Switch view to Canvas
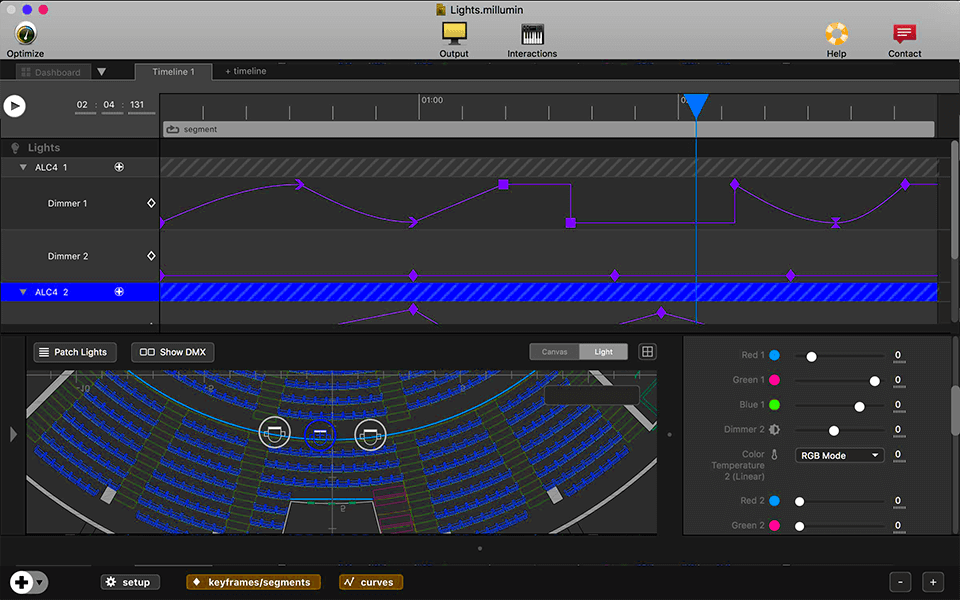 (554, 352)
